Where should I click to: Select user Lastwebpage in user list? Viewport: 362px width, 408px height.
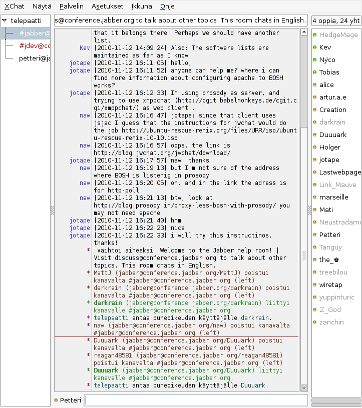(x=340, y=172)
